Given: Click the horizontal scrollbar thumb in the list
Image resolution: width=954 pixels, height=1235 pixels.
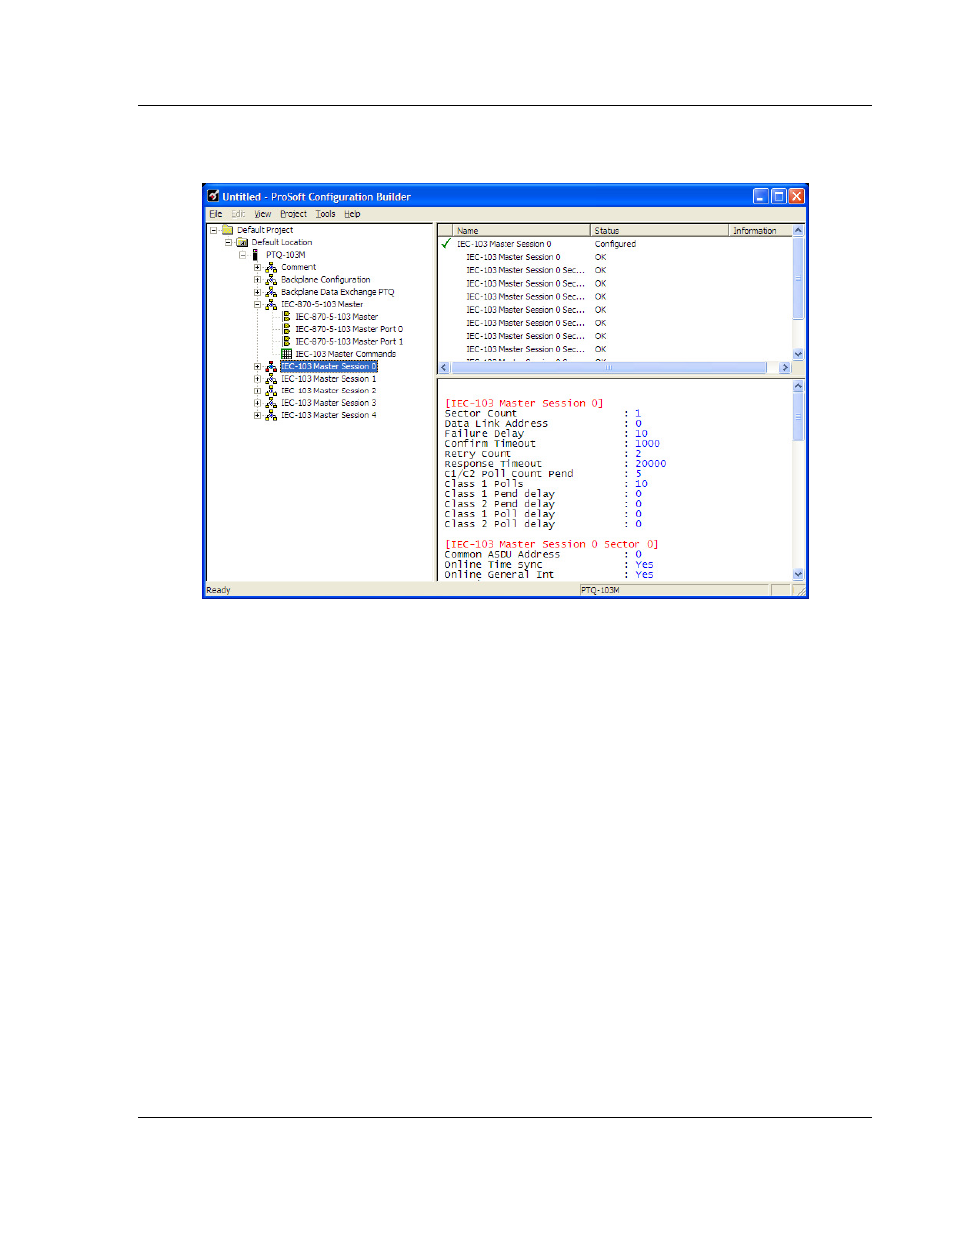Looking at the screenshot, I should 608,368.
